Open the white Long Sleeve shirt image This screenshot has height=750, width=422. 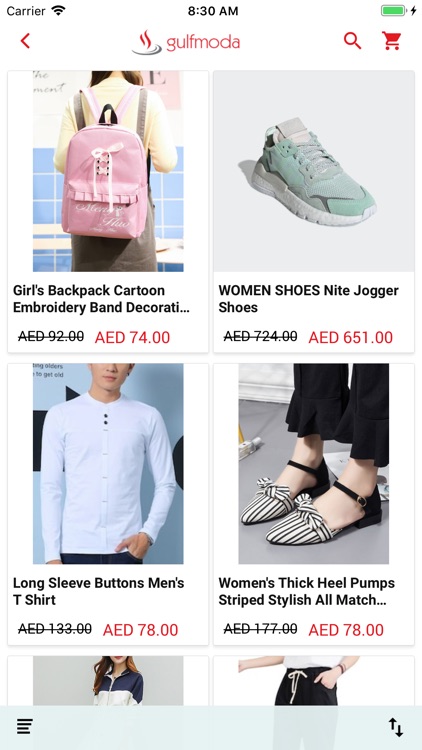pos(108,463)
